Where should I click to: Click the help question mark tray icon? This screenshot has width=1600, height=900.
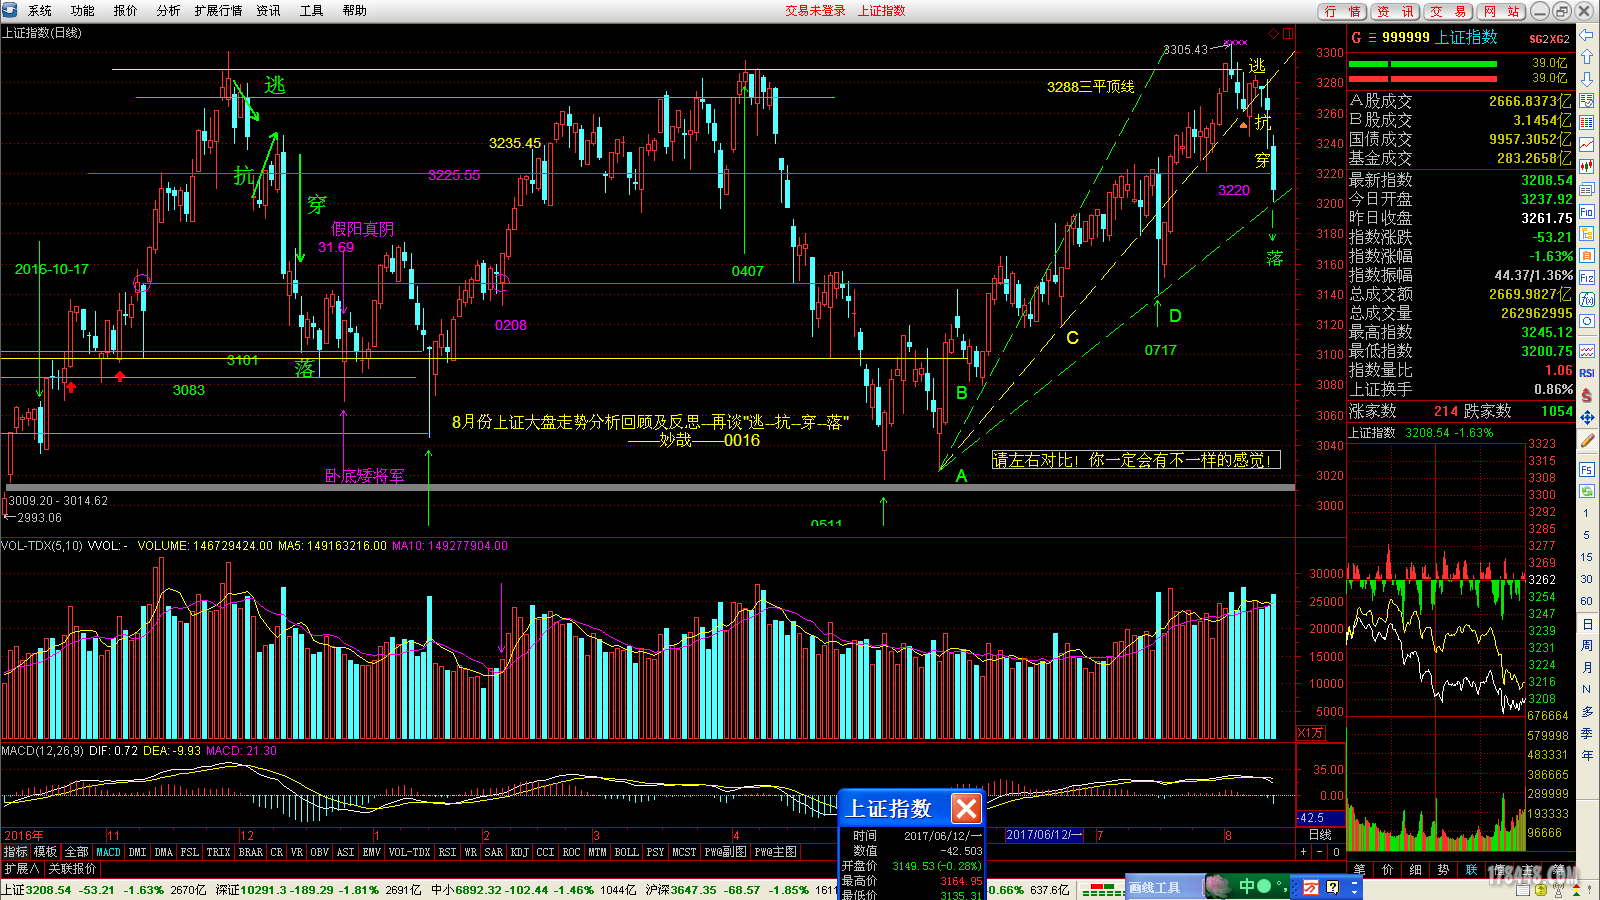pyautogui.click(x=1332, y=887)
